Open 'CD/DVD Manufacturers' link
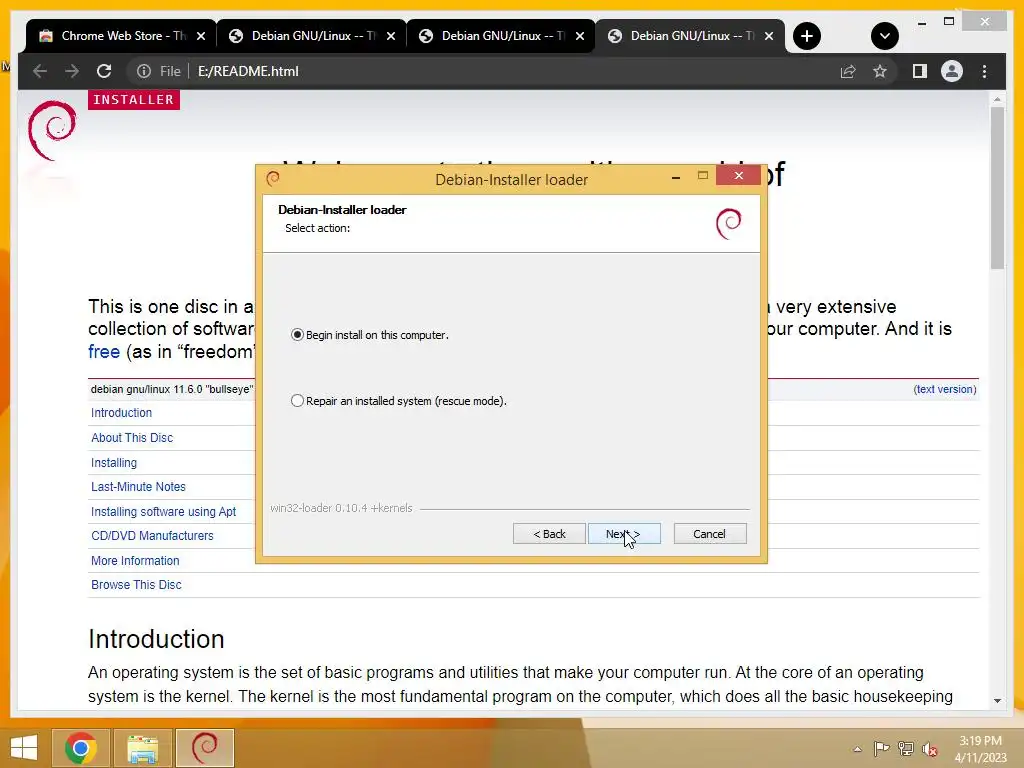Screen dimensions: 1024x768 [152, 536]
